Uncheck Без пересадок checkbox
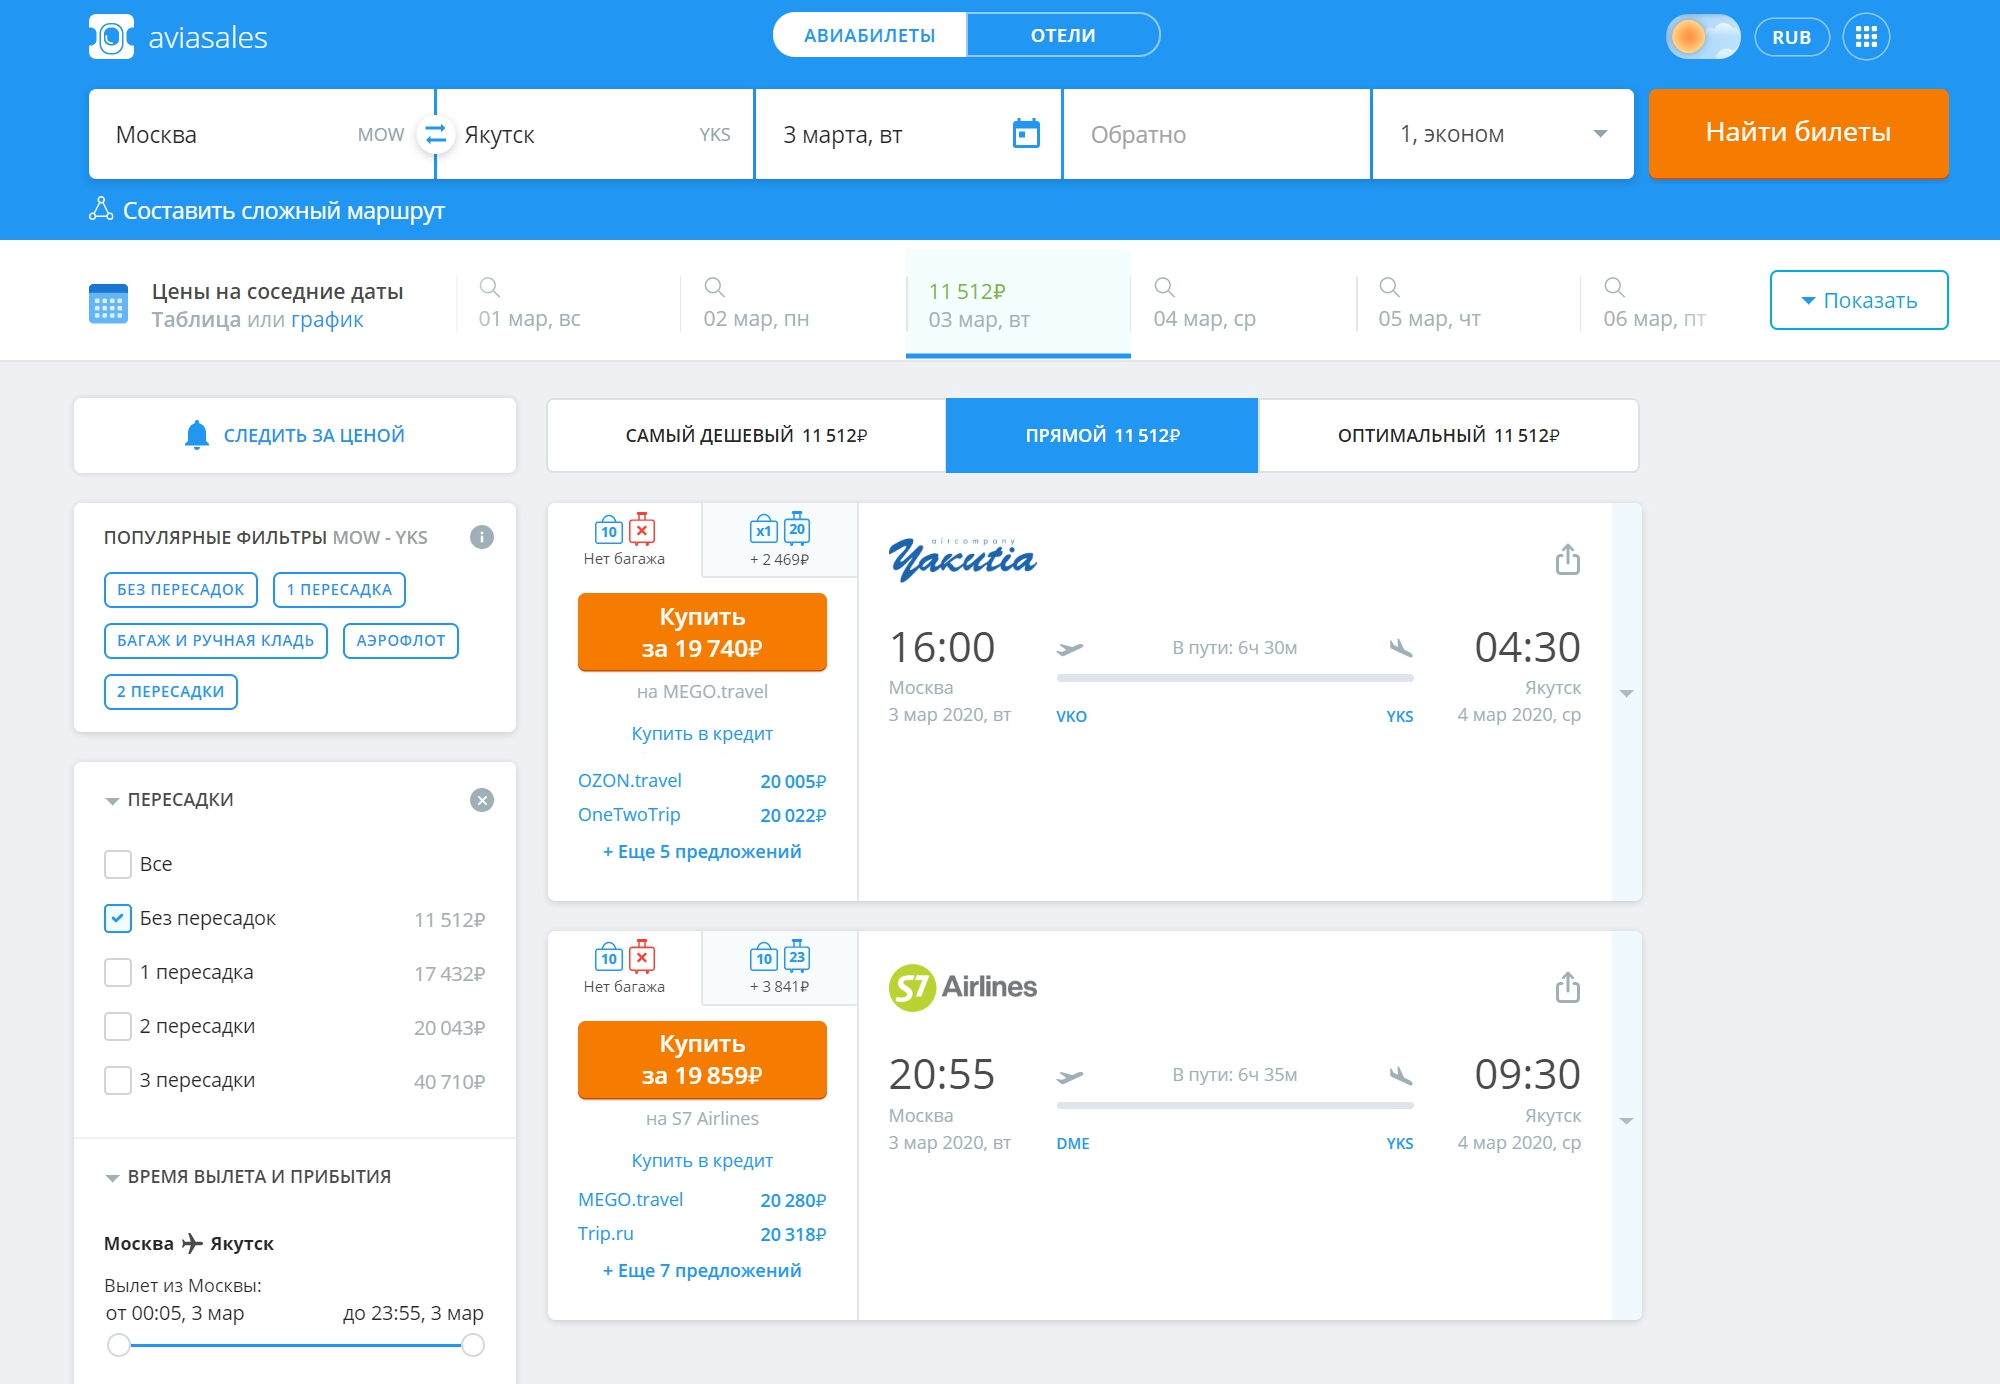The width and height of the screenshot is (2000, 1384). coord(118,918)
